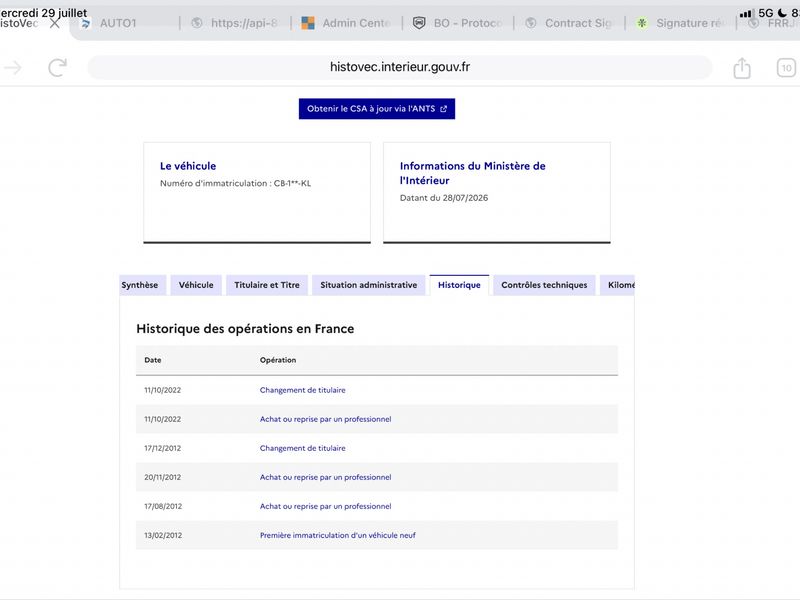Viewport: 800px width, 600px height.
Task: Click Achat ou reprise par un professionnel dated 20/11/2012
Action: click(326, 477)
